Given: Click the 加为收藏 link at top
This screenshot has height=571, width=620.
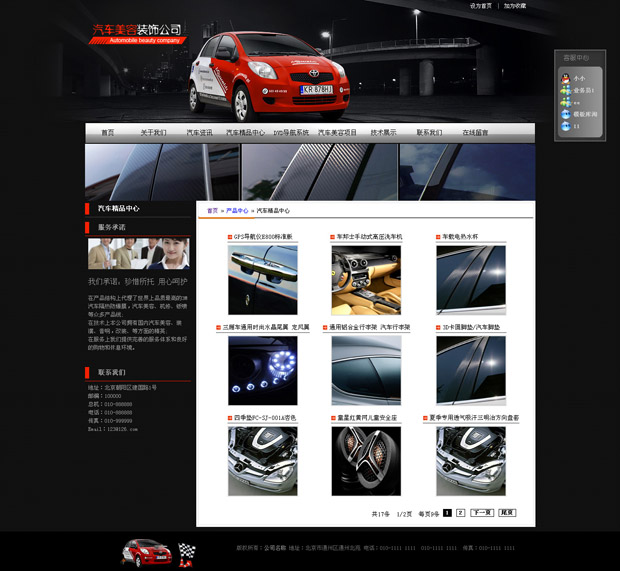Looking at the screenshot, I should 515,6.
